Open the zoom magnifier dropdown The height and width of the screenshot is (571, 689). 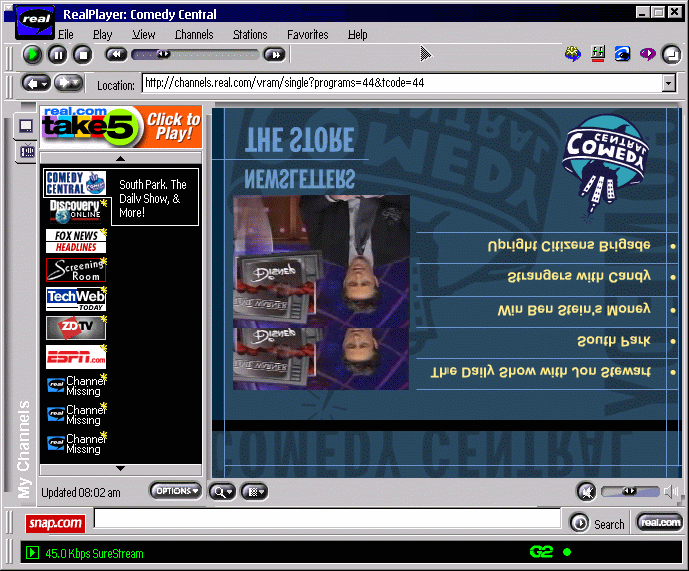click(222, 491)
